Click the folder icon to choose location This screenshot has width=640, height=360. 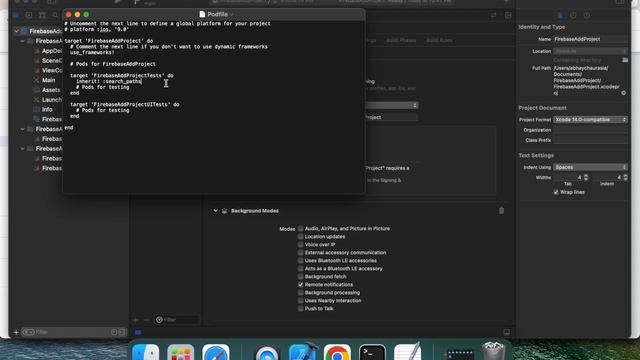pyautogui.click(x=625, y=60)
